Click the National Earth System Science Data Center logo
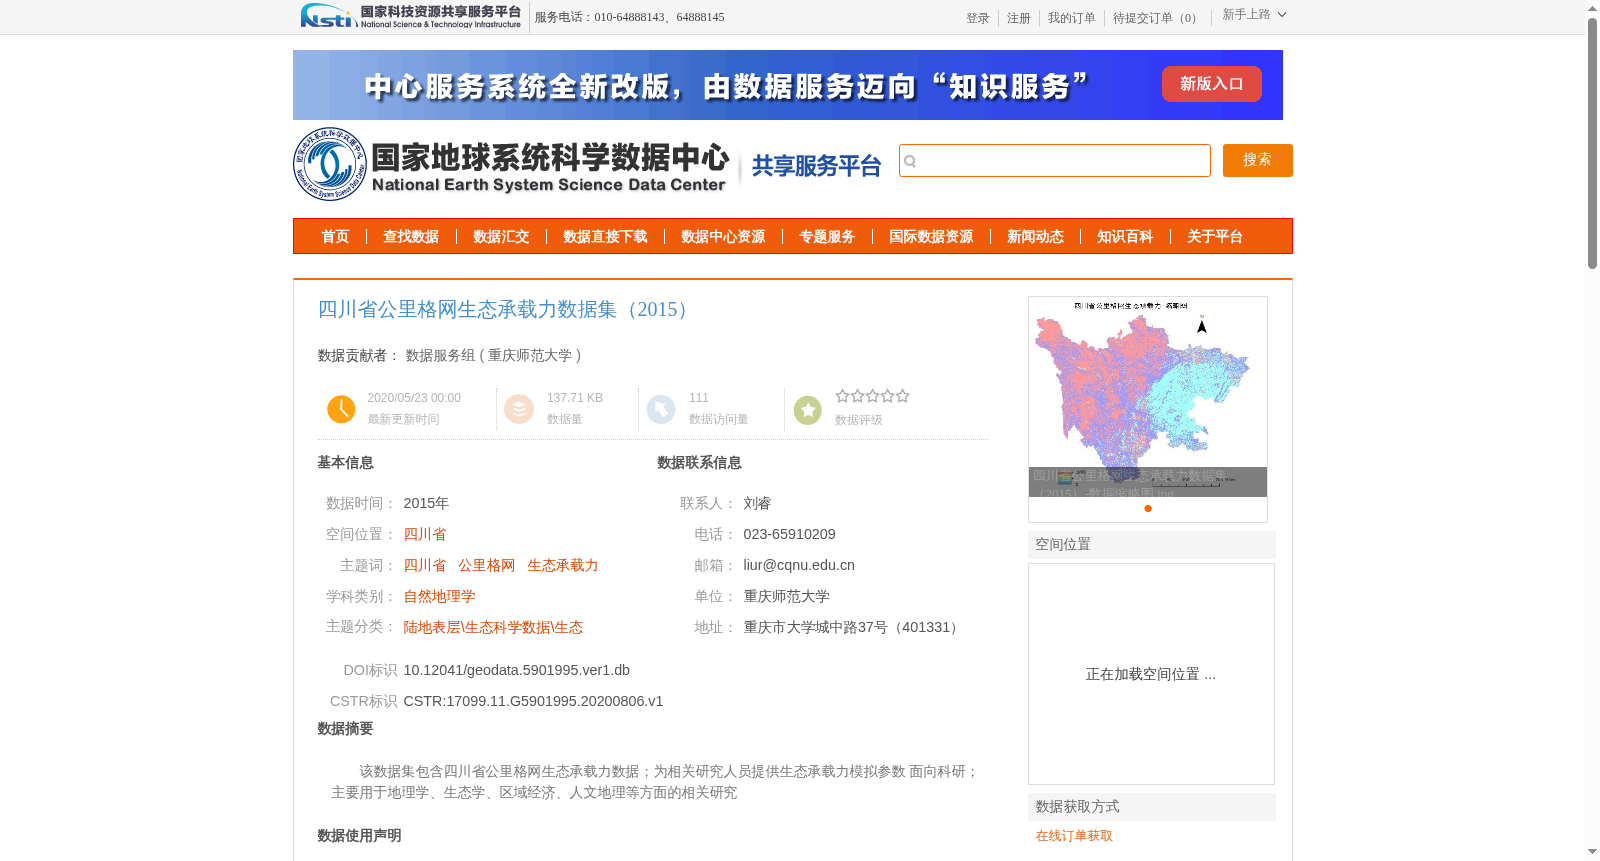The width and height of the screenshot is (1600, 861). point(511,164)
